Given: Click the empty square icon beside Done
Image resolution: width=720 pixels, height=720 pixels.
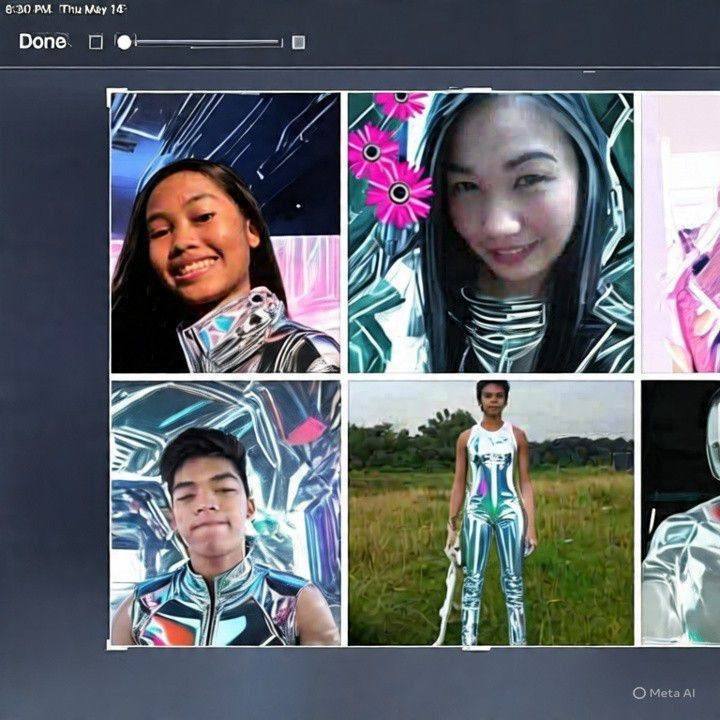Looking at the screenshot, I should coord(96,42).
